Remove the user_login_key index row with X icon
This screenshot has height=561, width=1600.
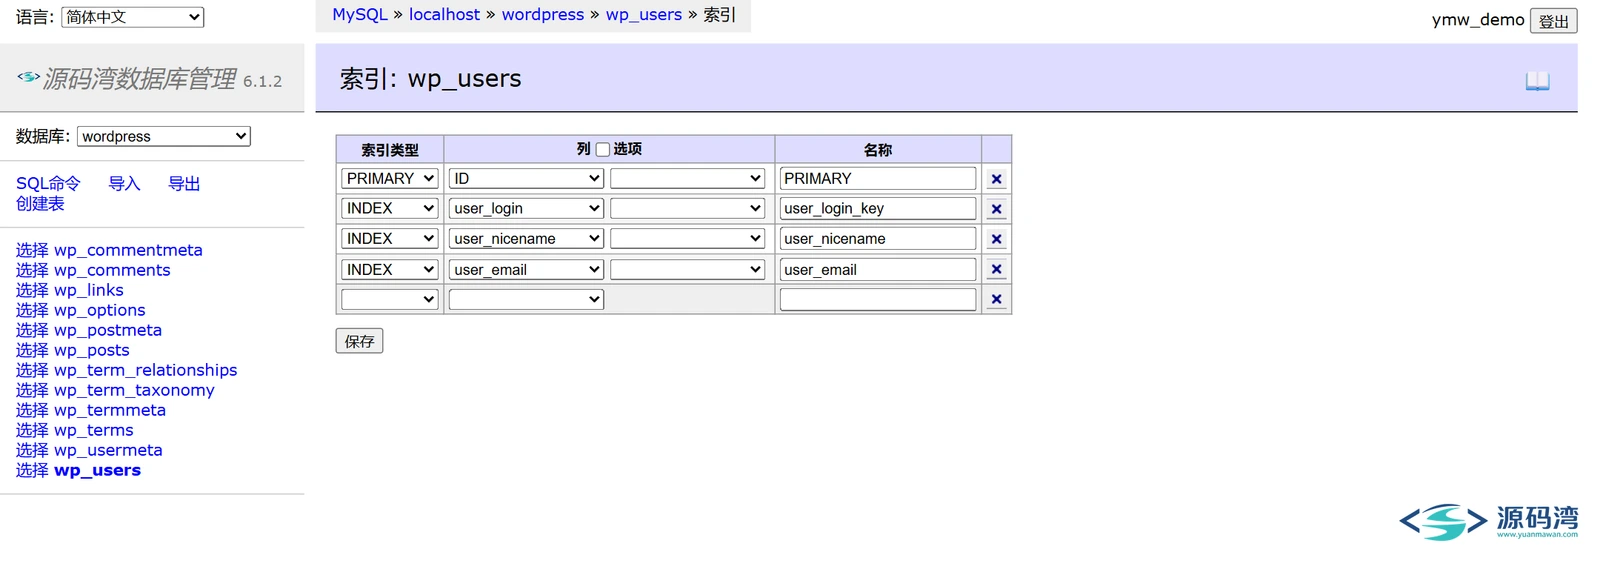click(x=996, y=209)
